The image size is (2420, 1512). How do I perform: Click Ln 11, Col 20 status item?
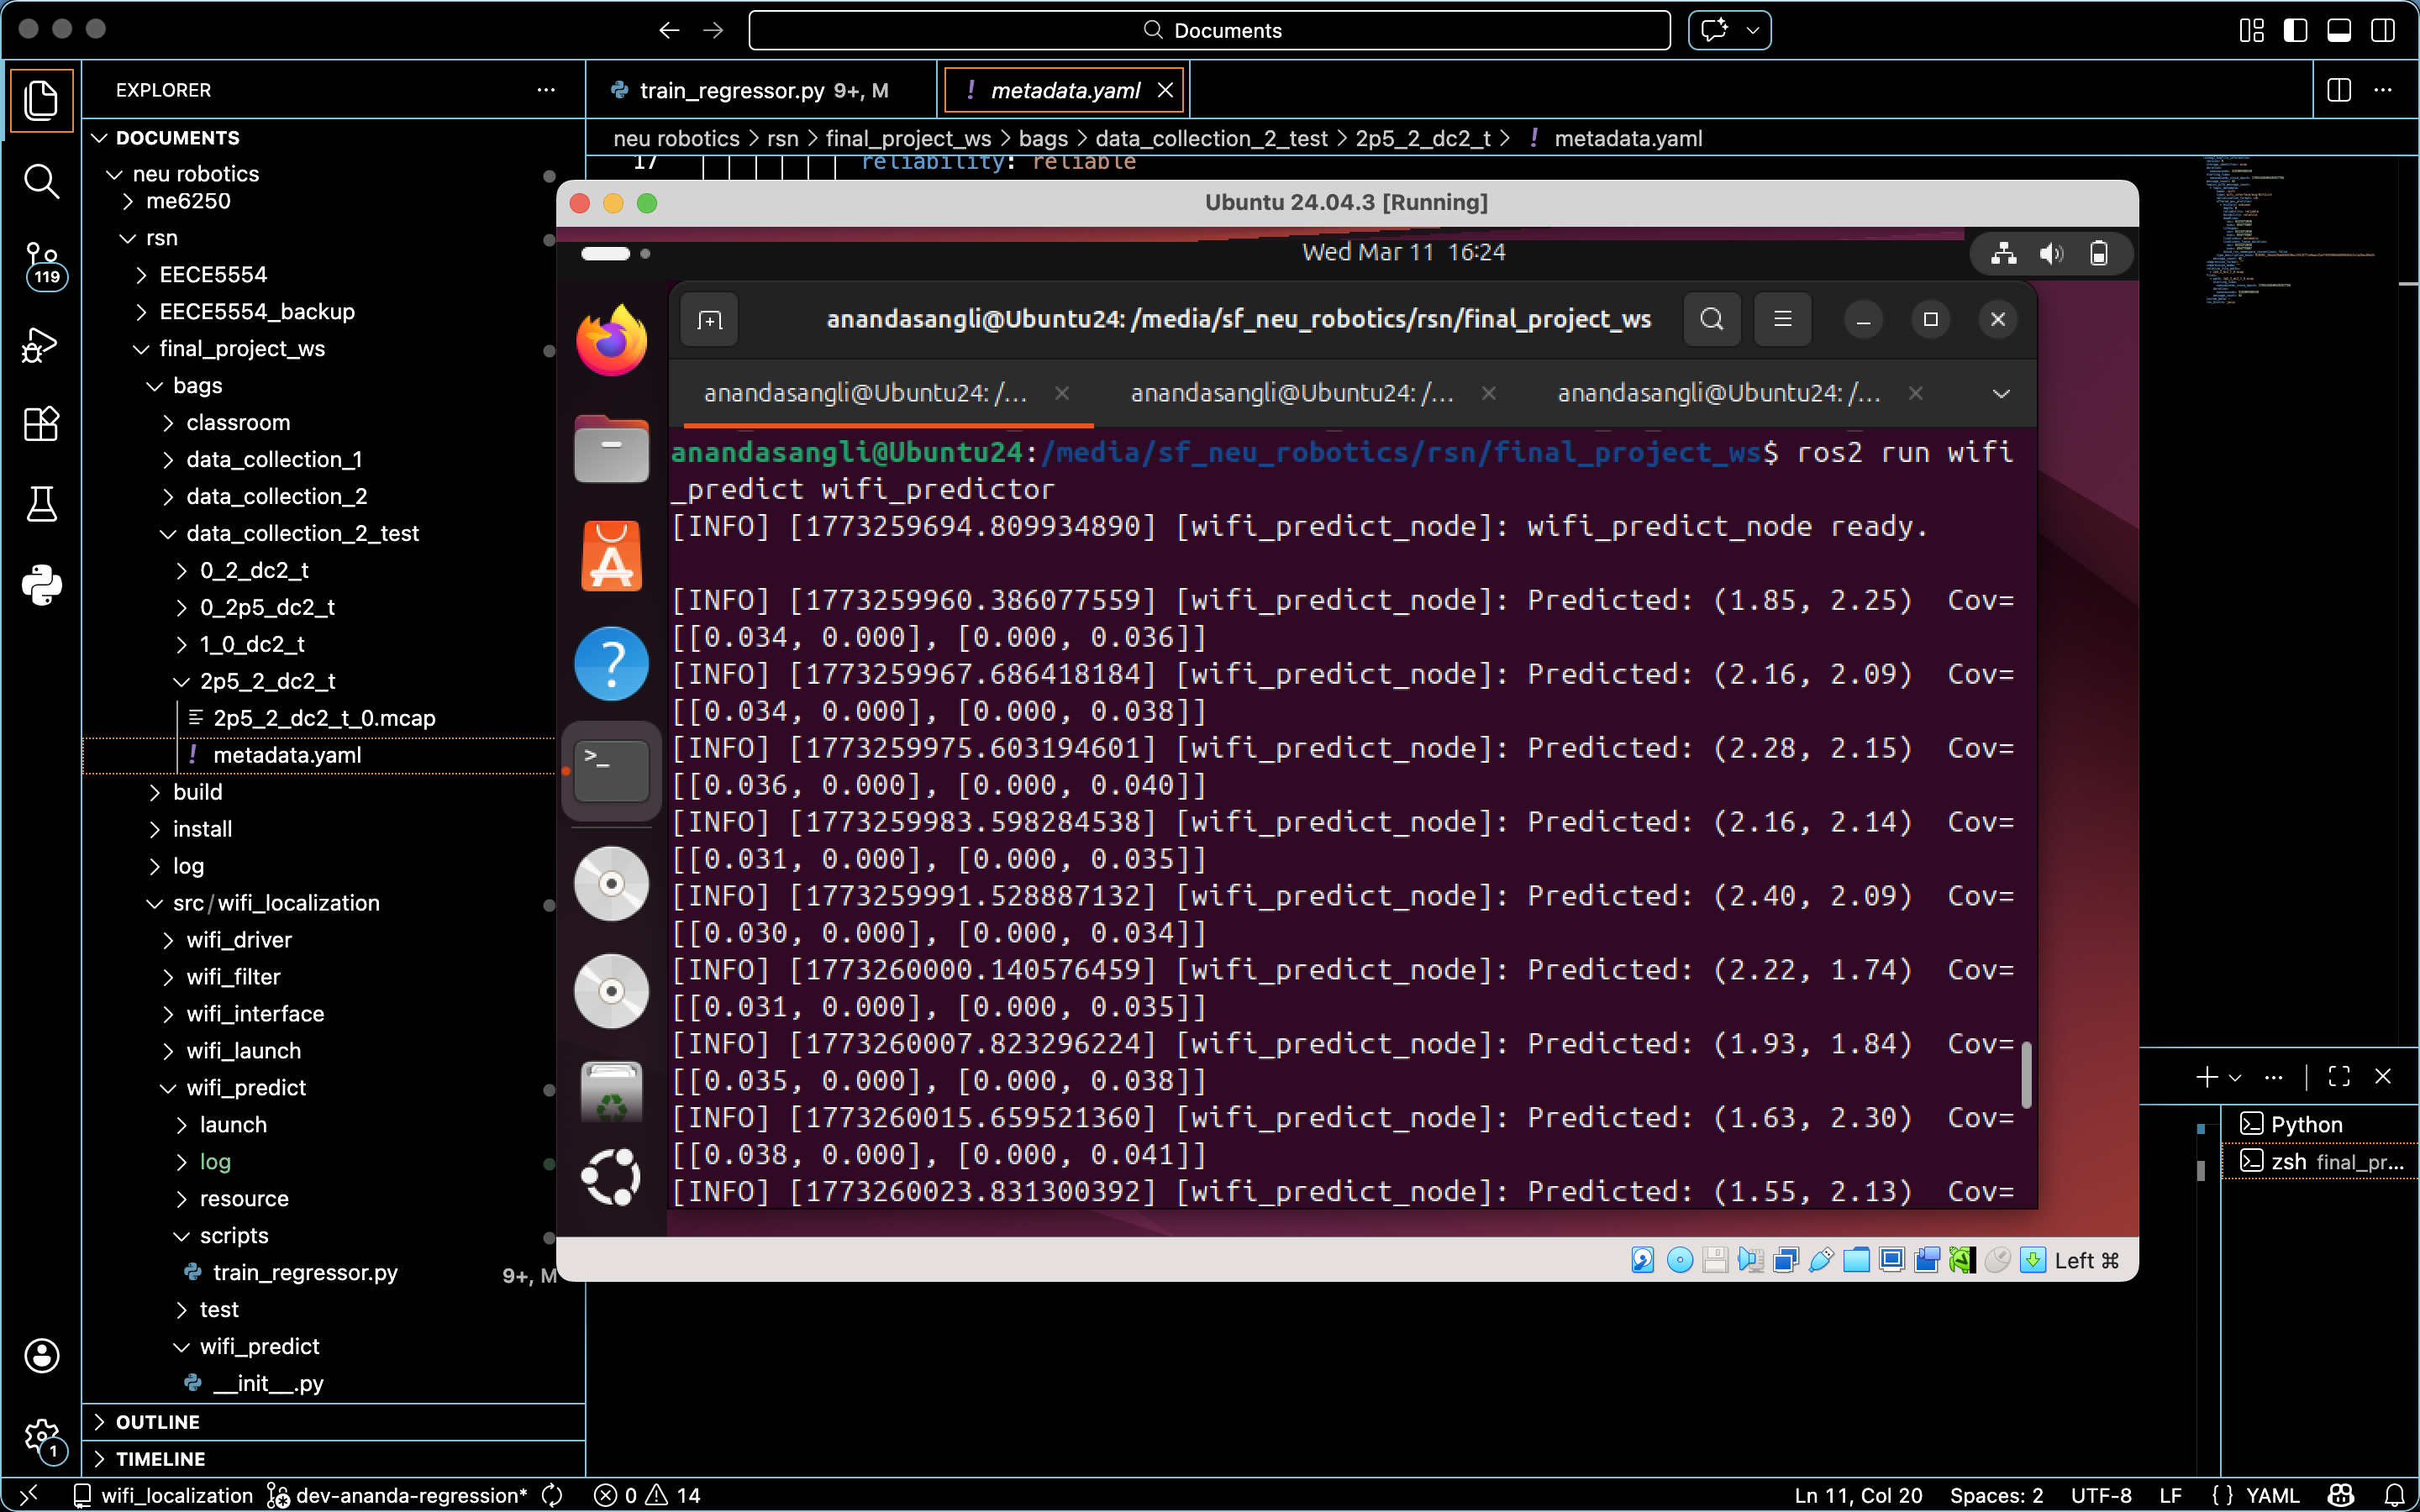[1857, 1495]
